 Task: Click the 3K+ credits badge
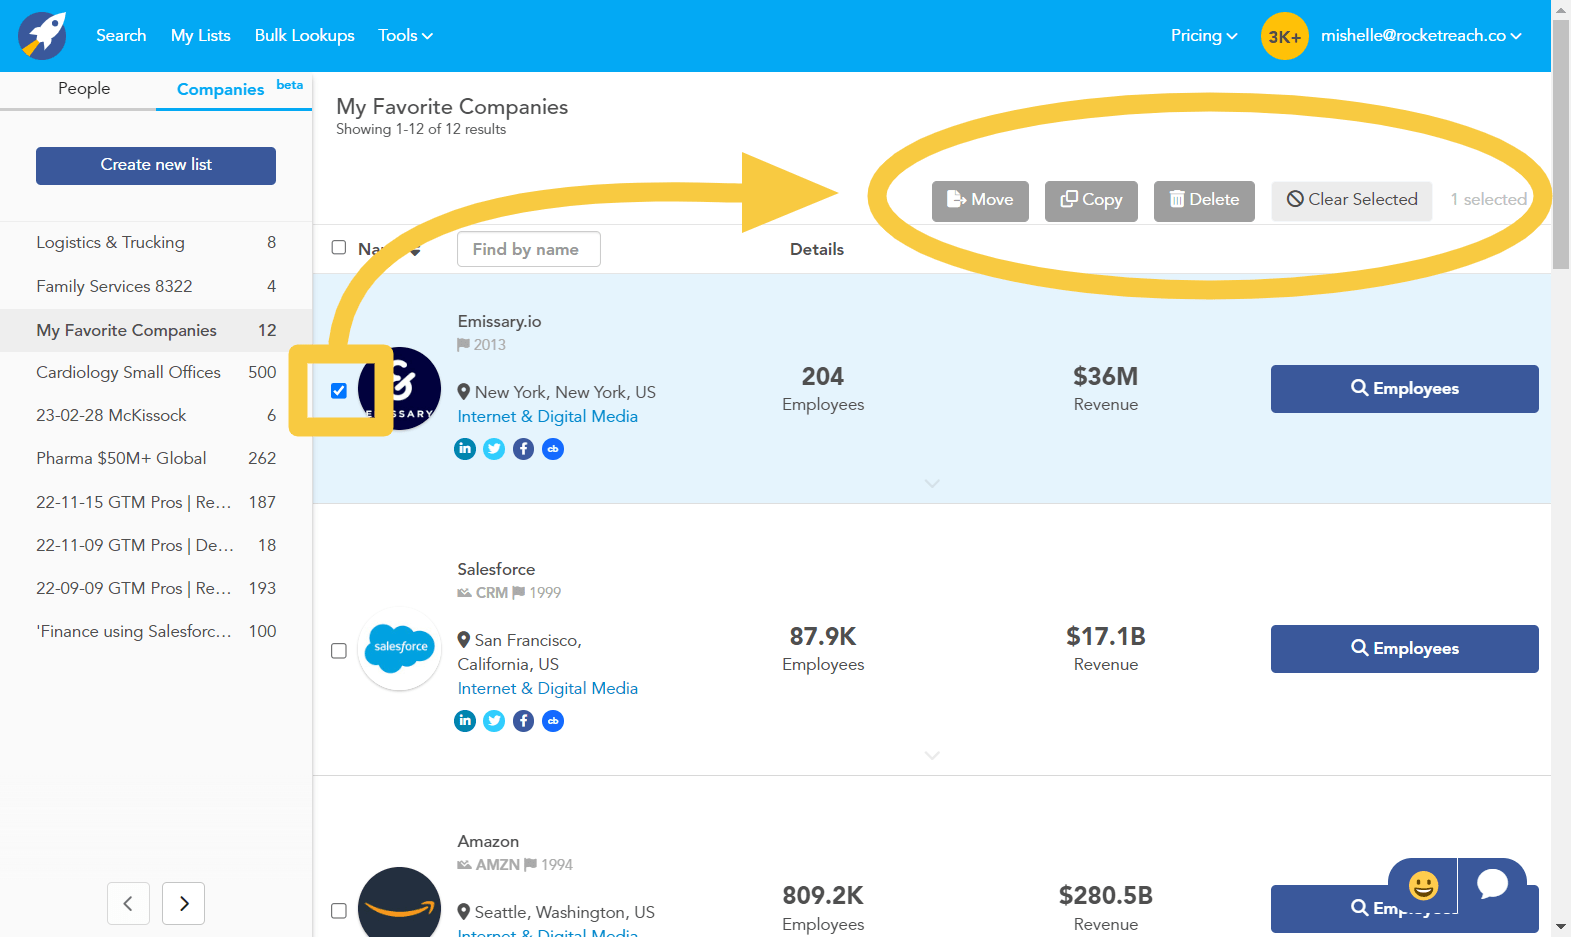click(1284, 36)
